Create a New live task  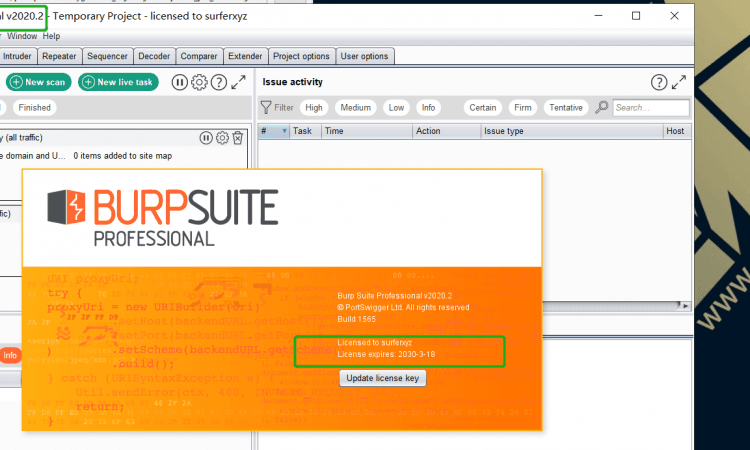(x=118, y=82)
